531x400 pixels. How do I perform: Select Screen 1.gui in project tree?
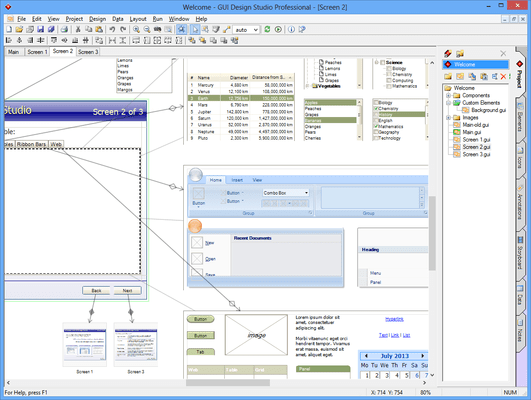click(x=476, y=140)
